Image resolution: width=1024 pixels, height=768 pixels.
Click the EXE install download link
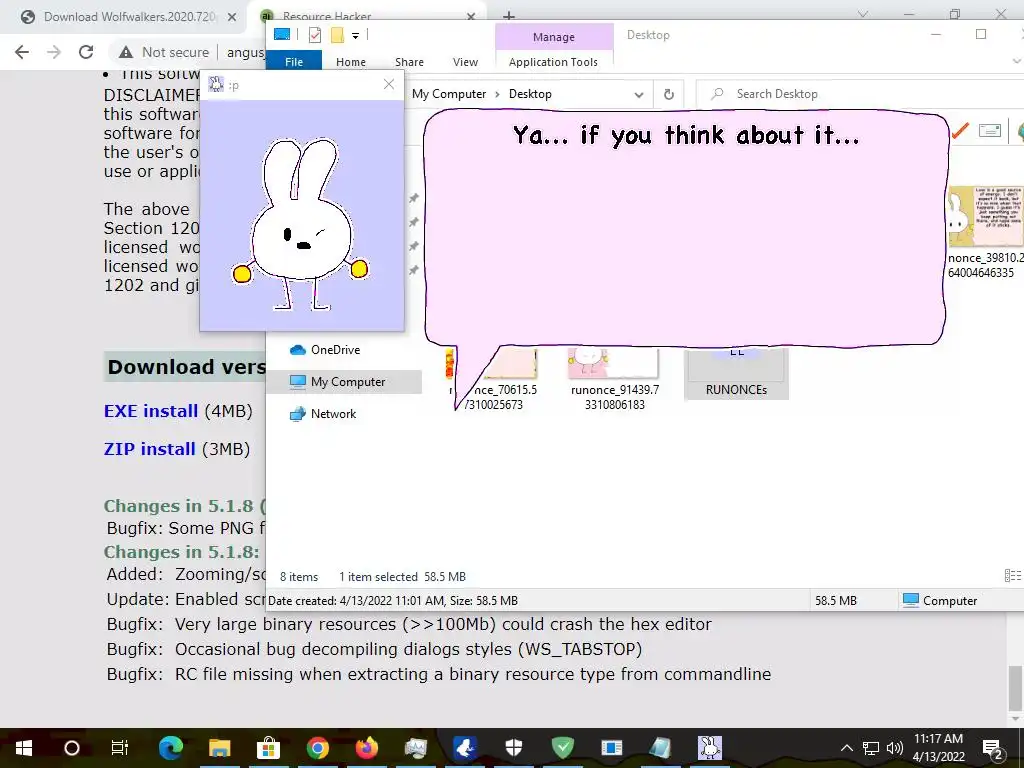[151, 411]
